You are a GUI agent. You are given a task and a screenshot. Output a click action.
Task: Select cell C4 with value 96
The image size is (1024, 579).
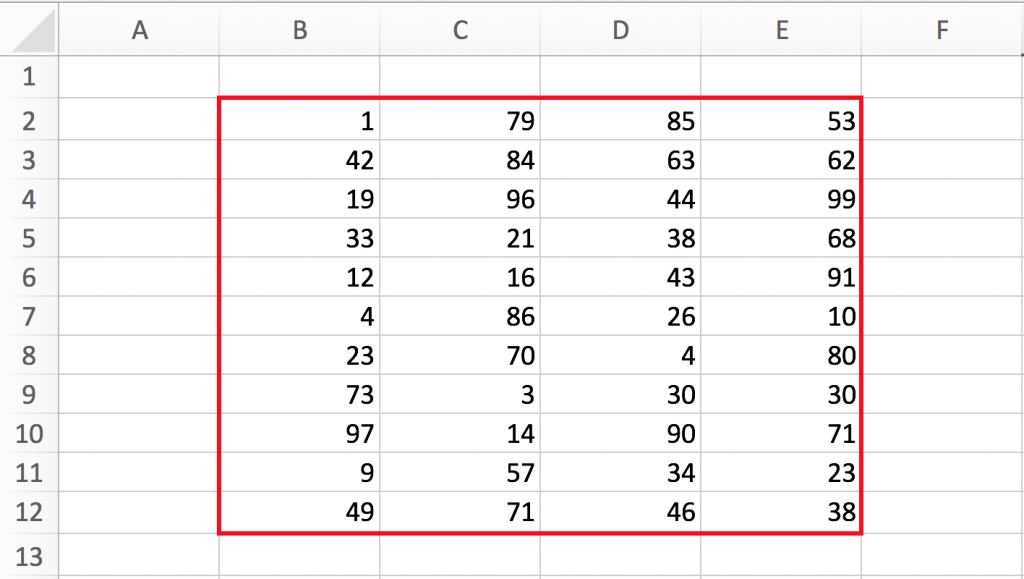460,199
